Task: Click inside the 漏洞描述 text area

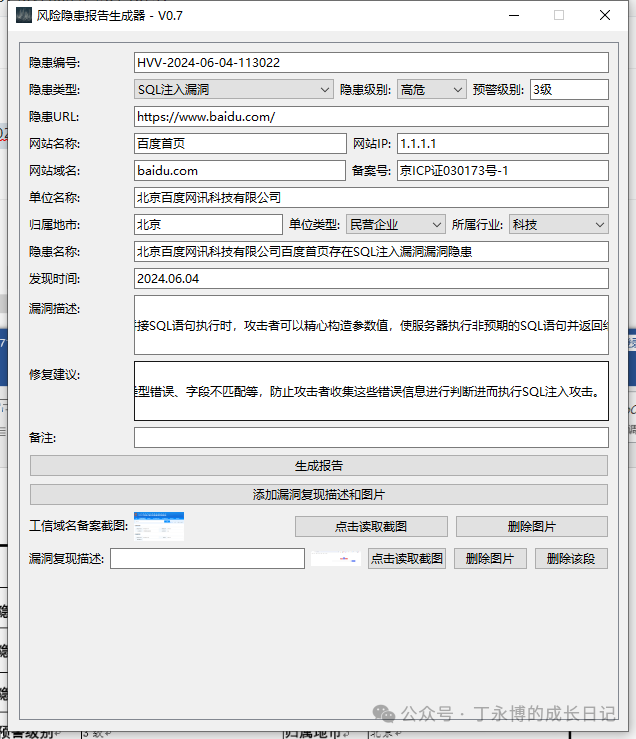Action: (371, 325)
